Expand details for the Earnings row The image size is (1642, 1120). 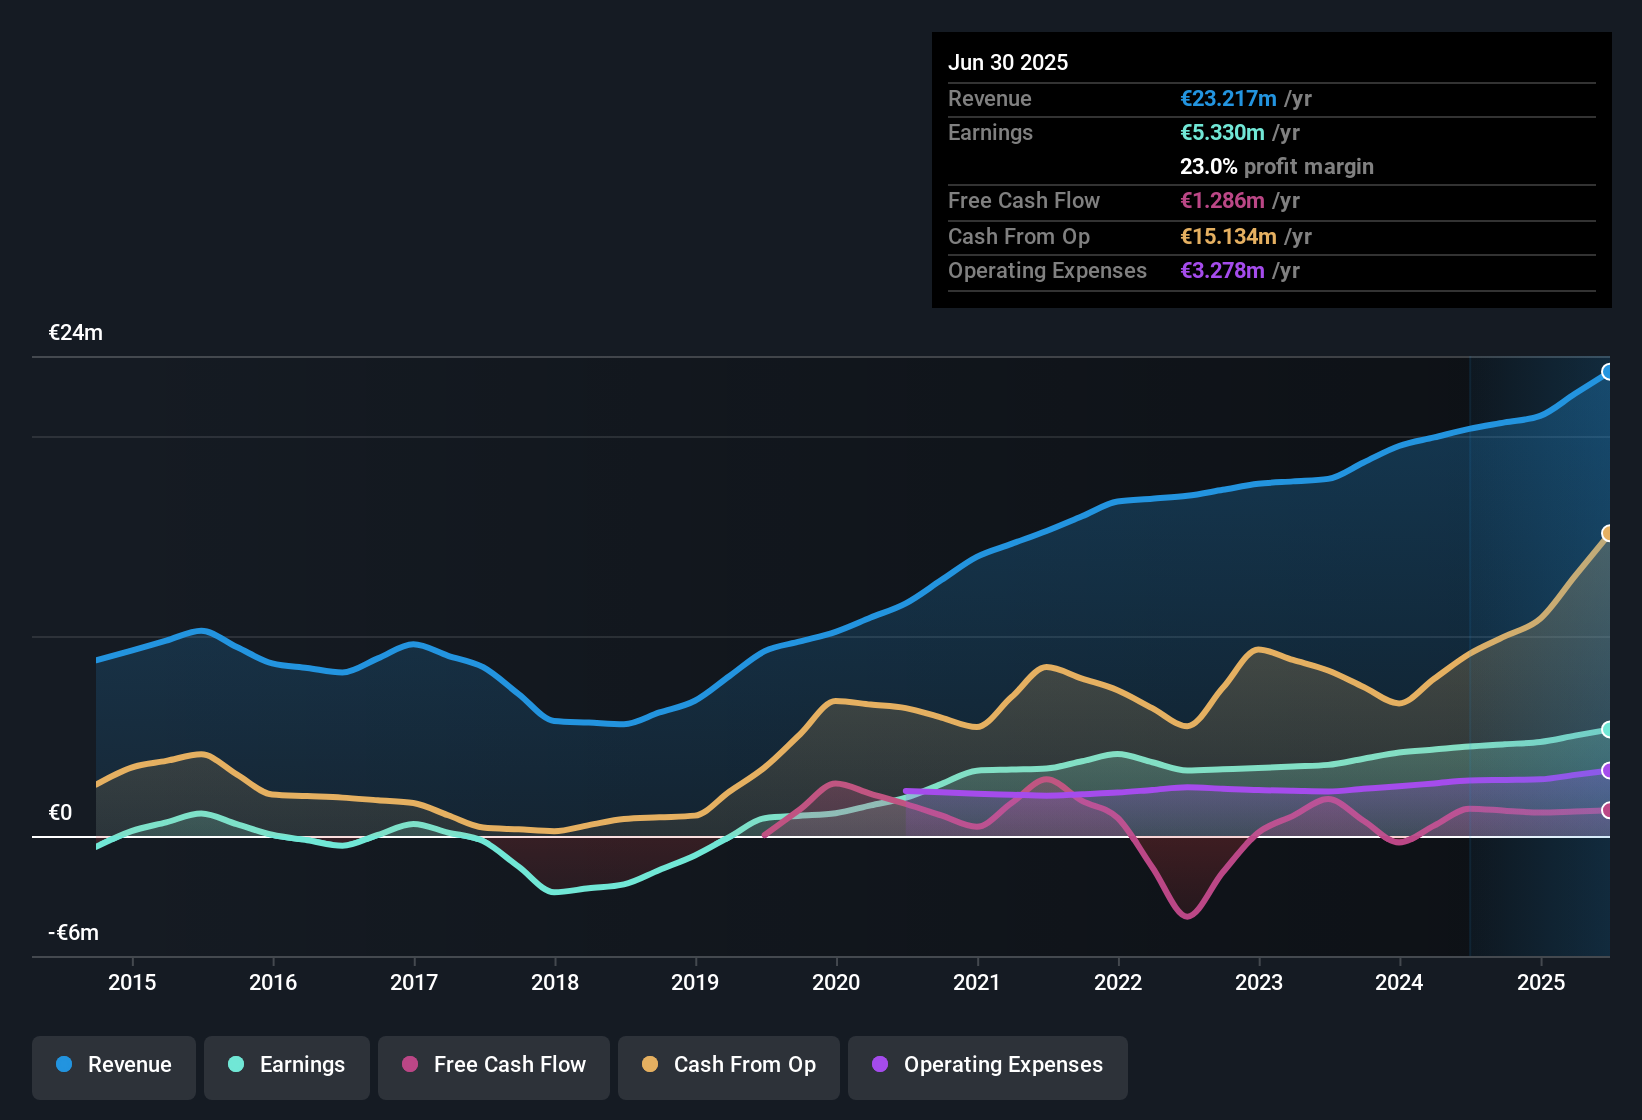(x=990, y=132)
